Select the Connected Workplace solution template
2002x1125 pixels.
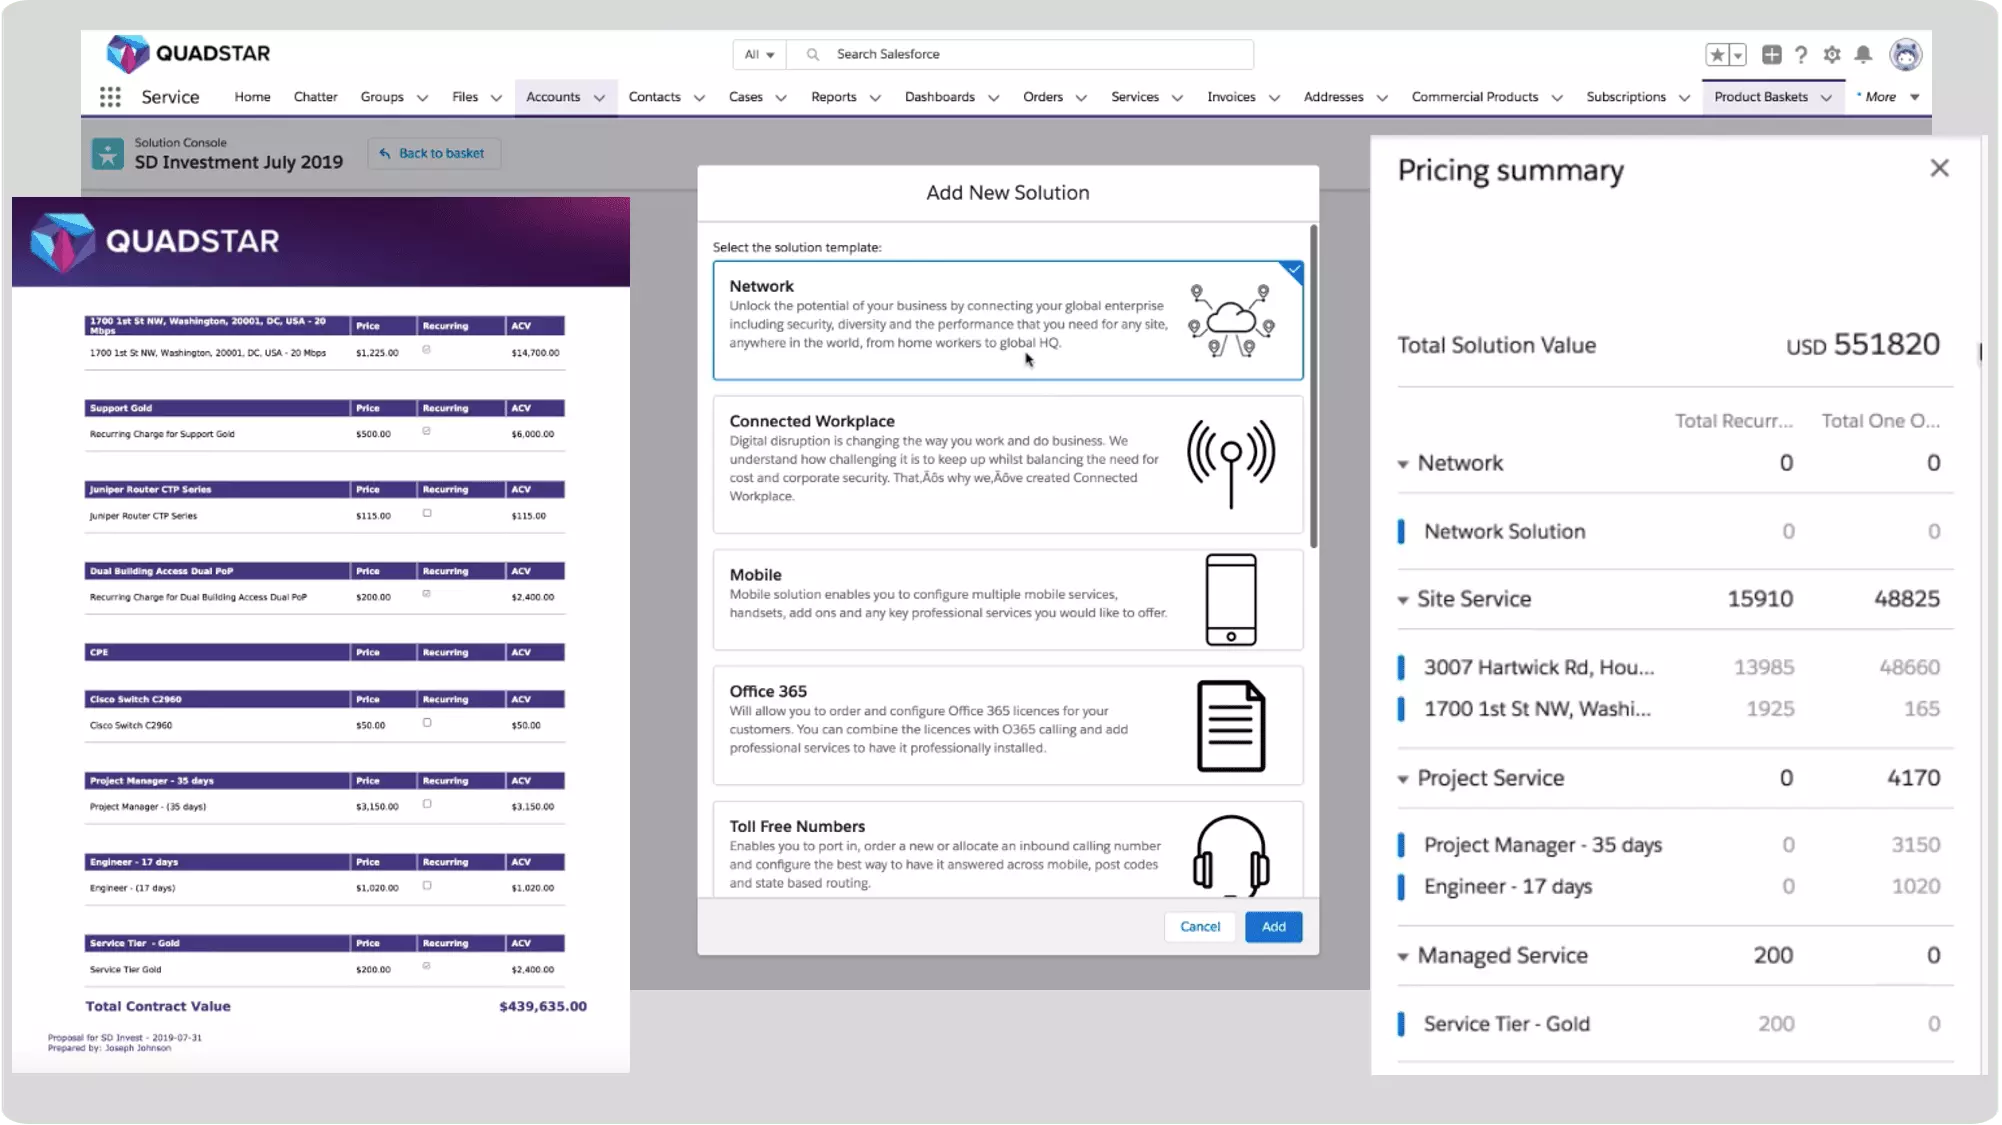coord(1007,464)
